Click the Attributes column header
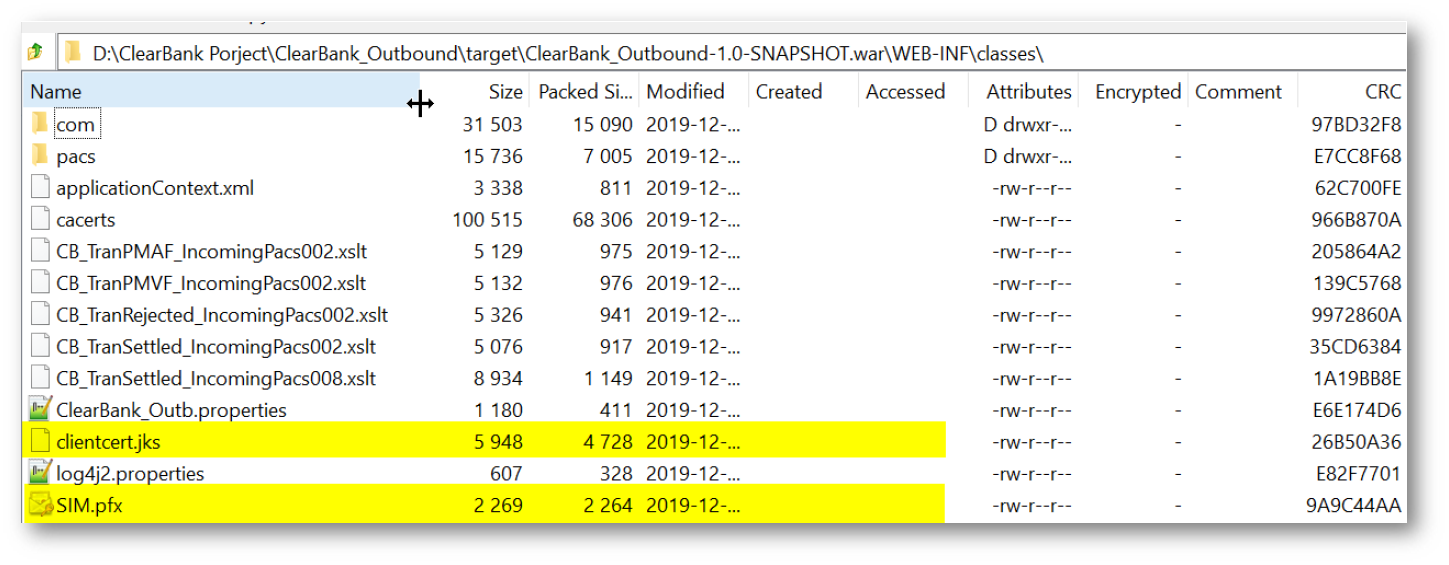 pyautogui.click(x=1028, y=92)
